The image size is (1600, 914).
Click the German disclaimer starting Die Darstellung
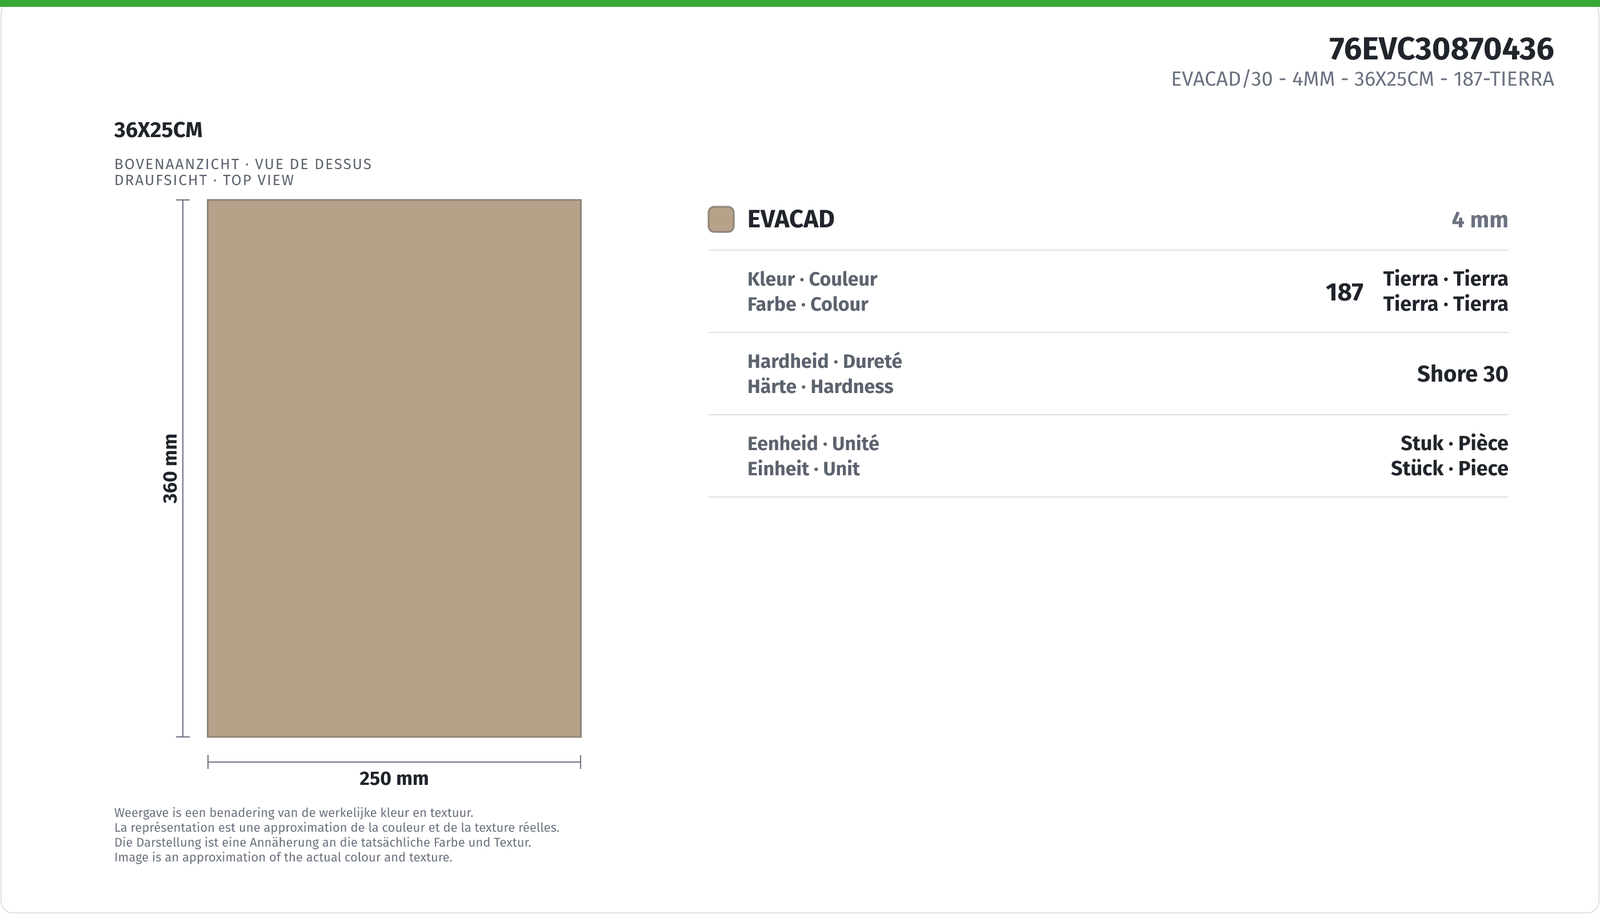(322, 842)
